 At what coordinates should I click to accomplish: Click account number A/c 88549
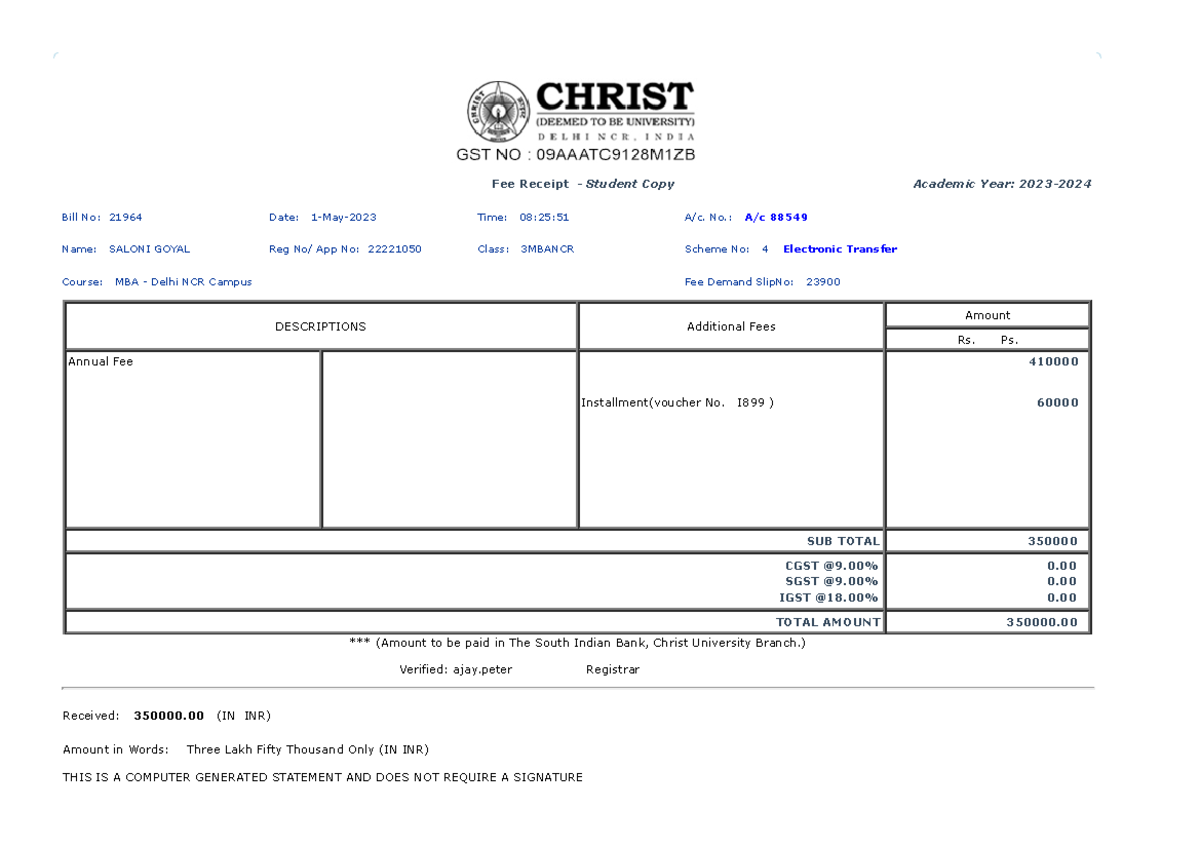coord(776,217)
